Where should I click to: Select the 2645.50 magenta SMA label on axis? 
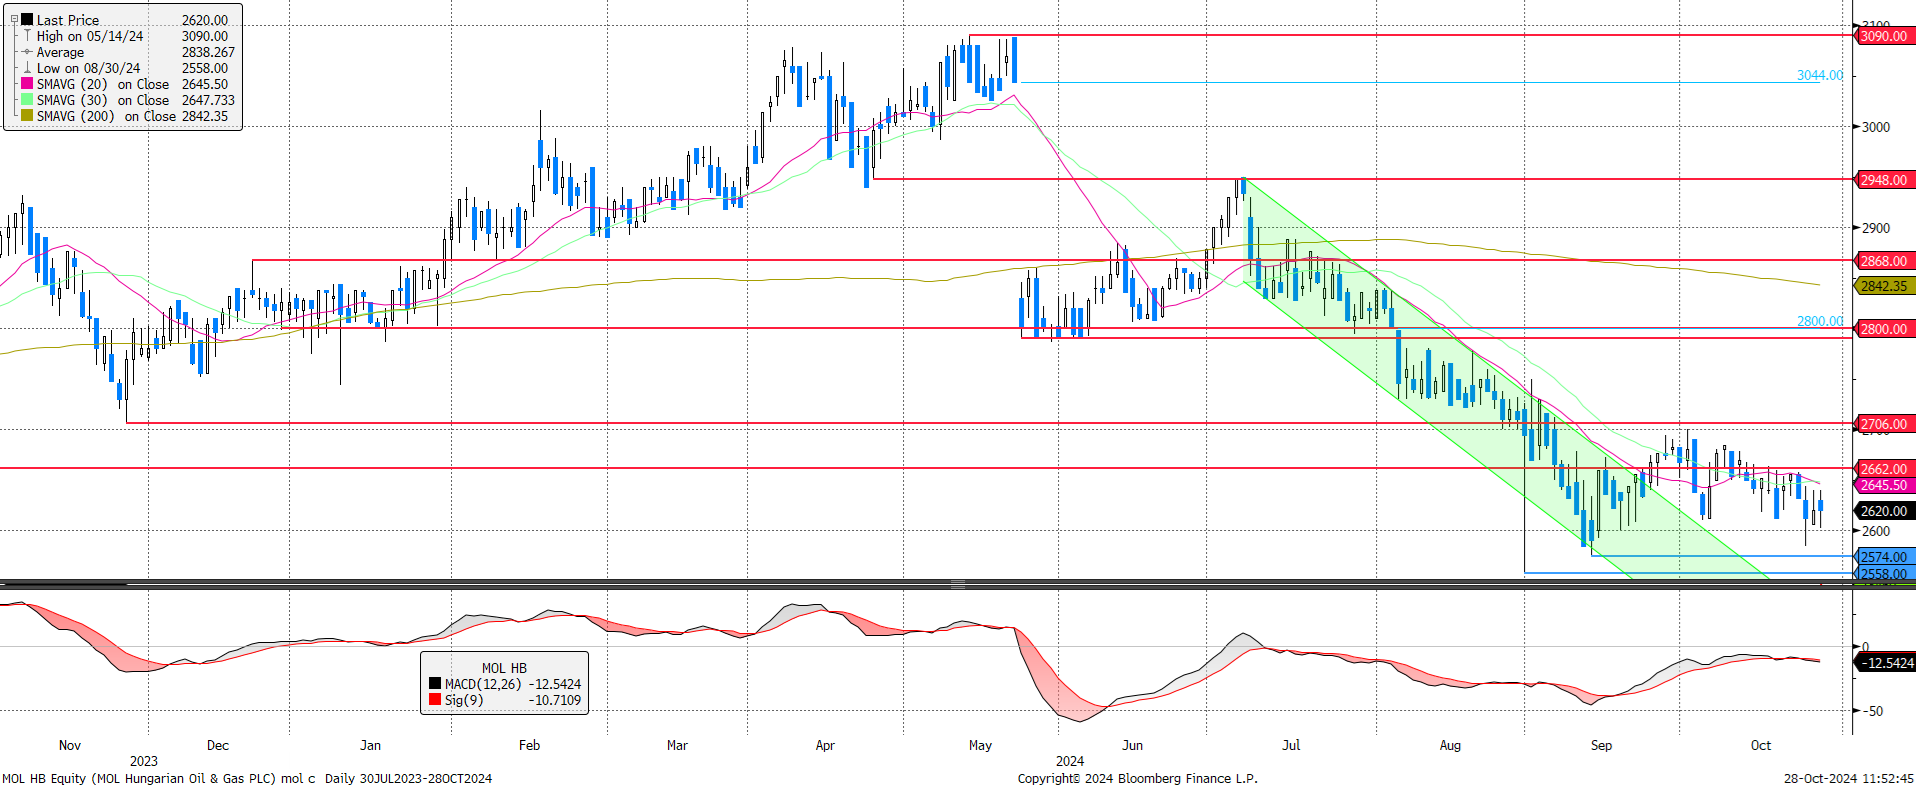[x=1884, y=485]
